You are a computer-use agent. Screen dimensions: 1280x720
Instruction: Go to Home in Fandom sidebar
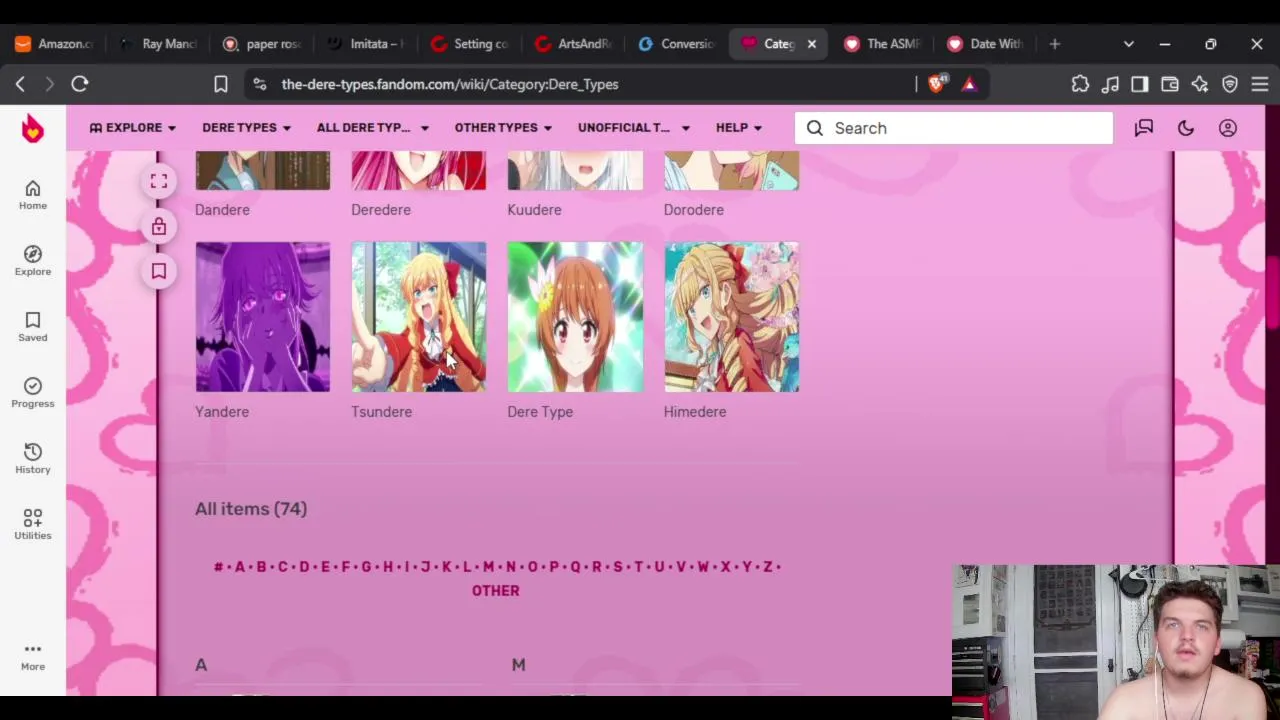33,194
